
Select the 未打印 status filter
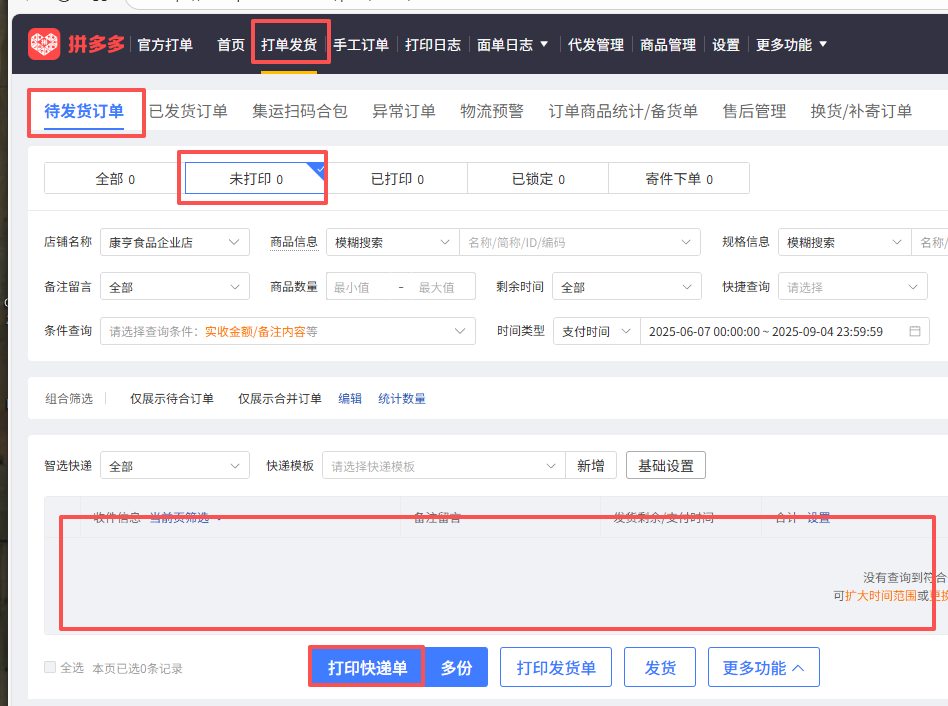point(256,178)
